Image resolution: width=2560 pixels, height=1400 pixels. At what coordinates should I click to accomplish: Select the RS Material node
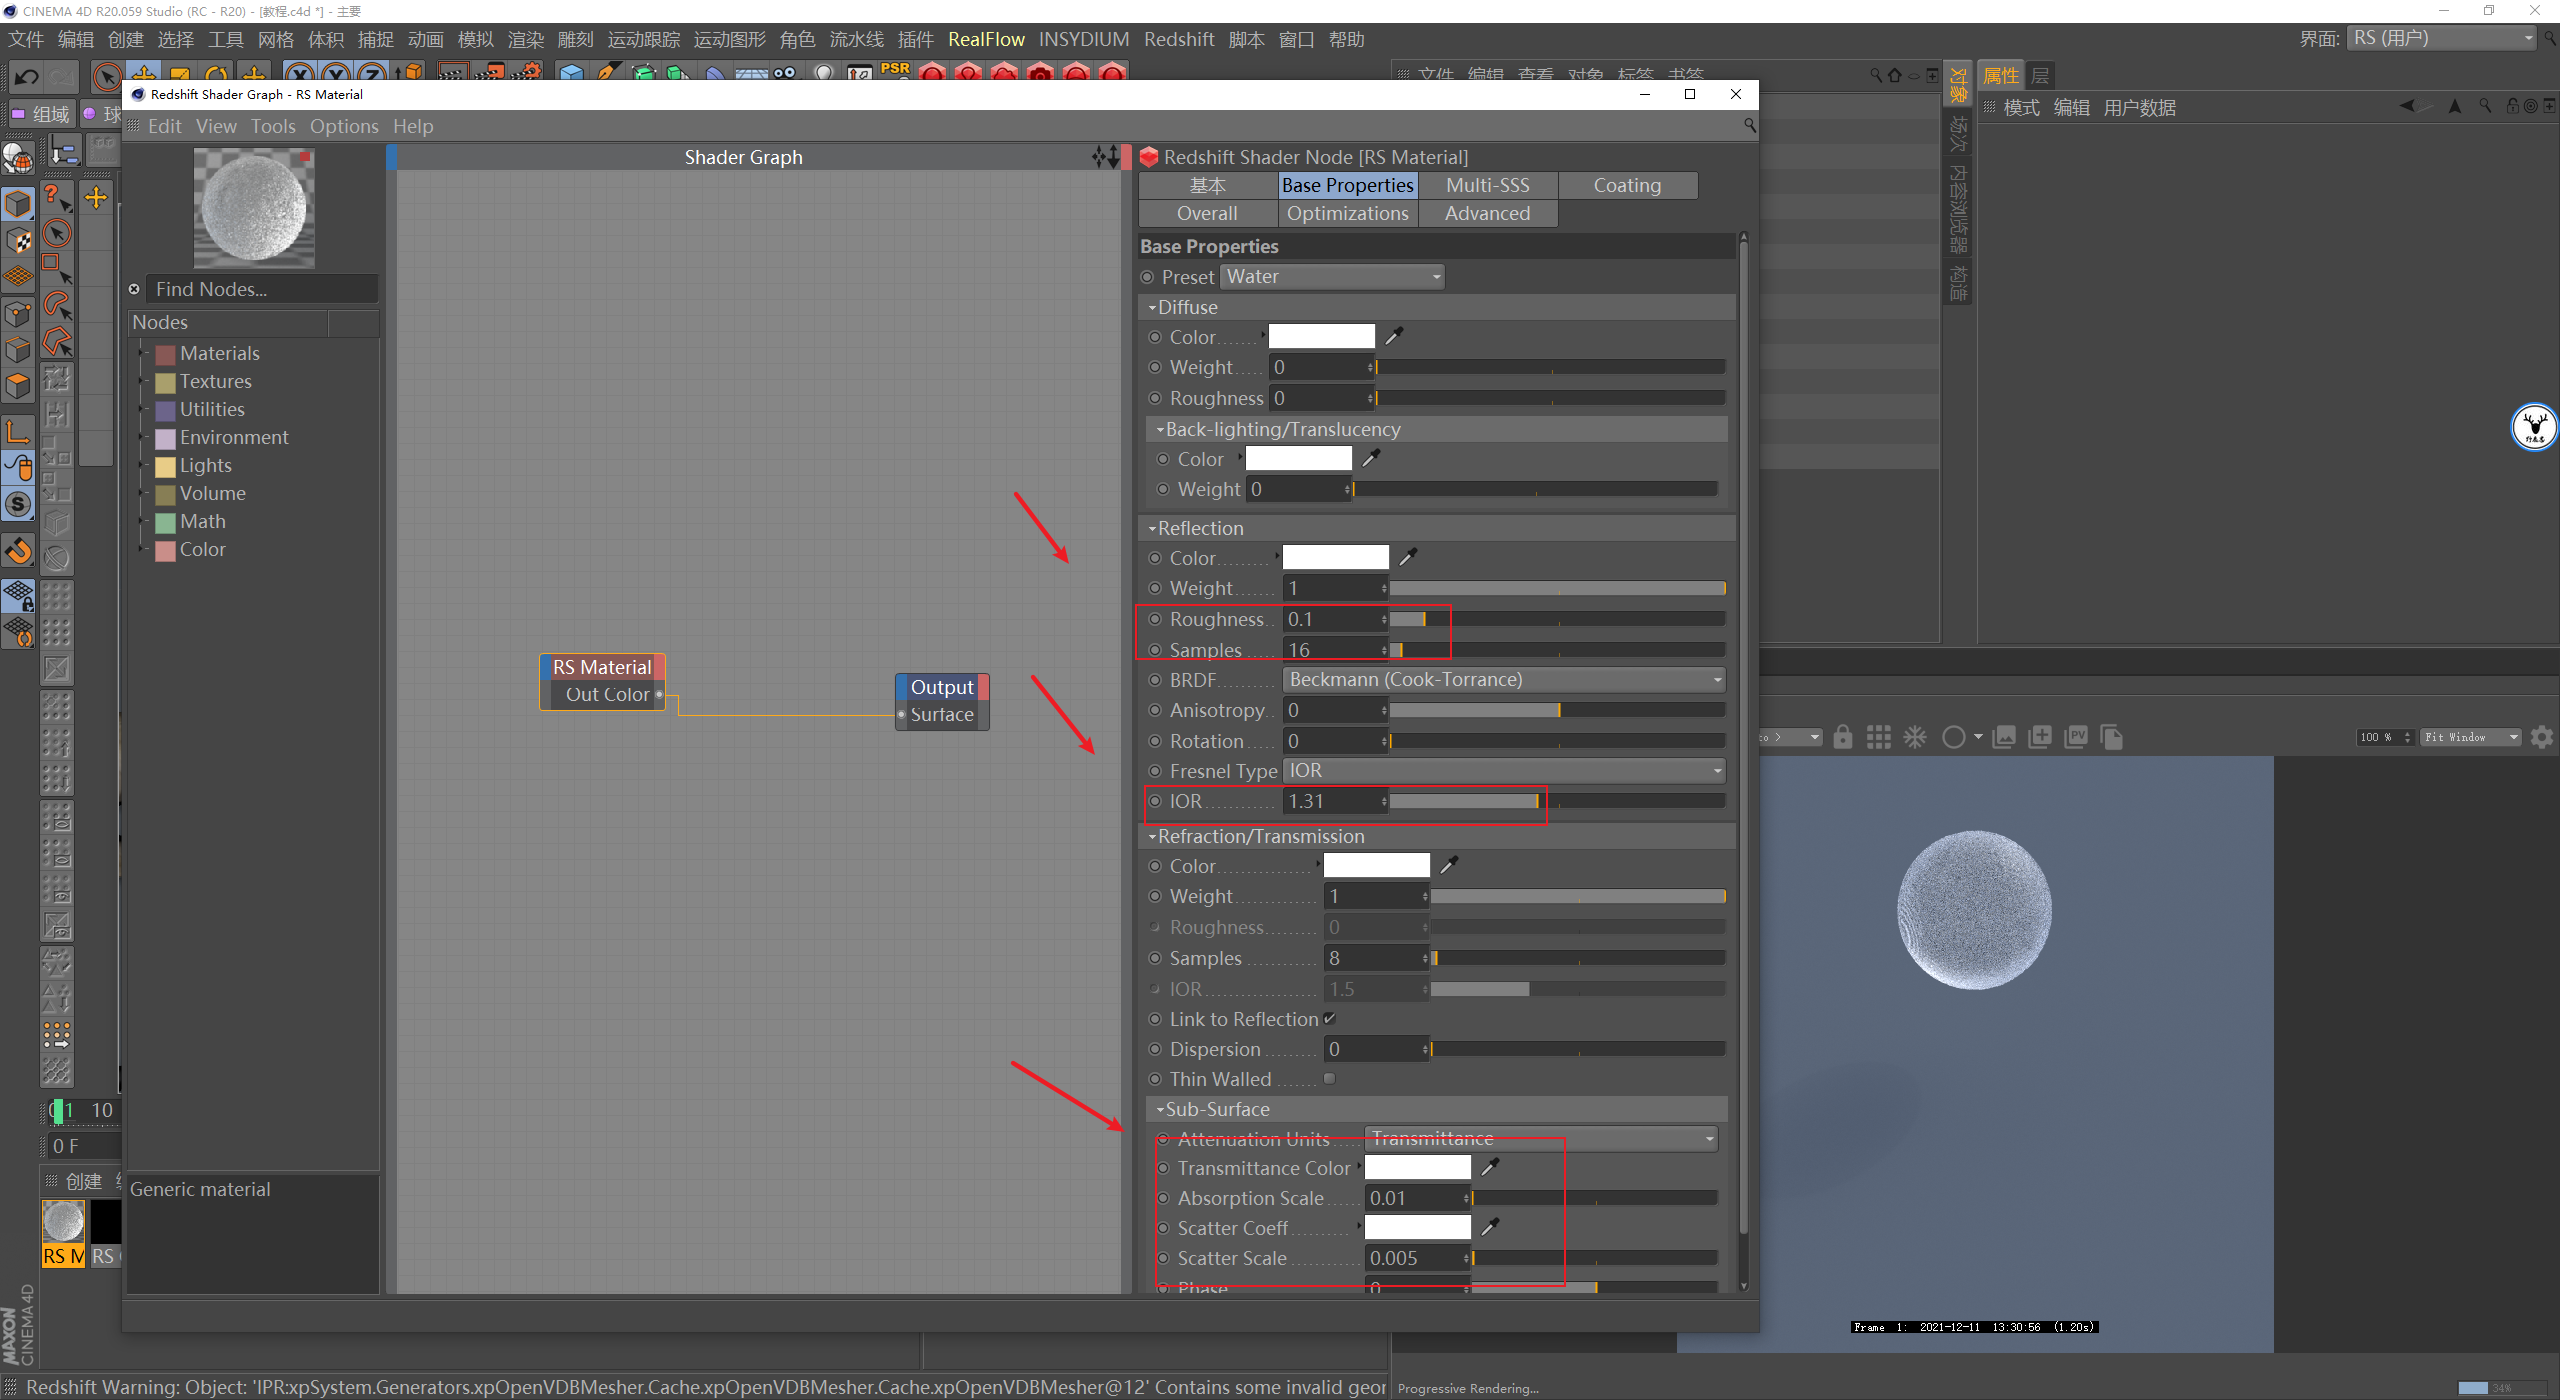(602, 667)
